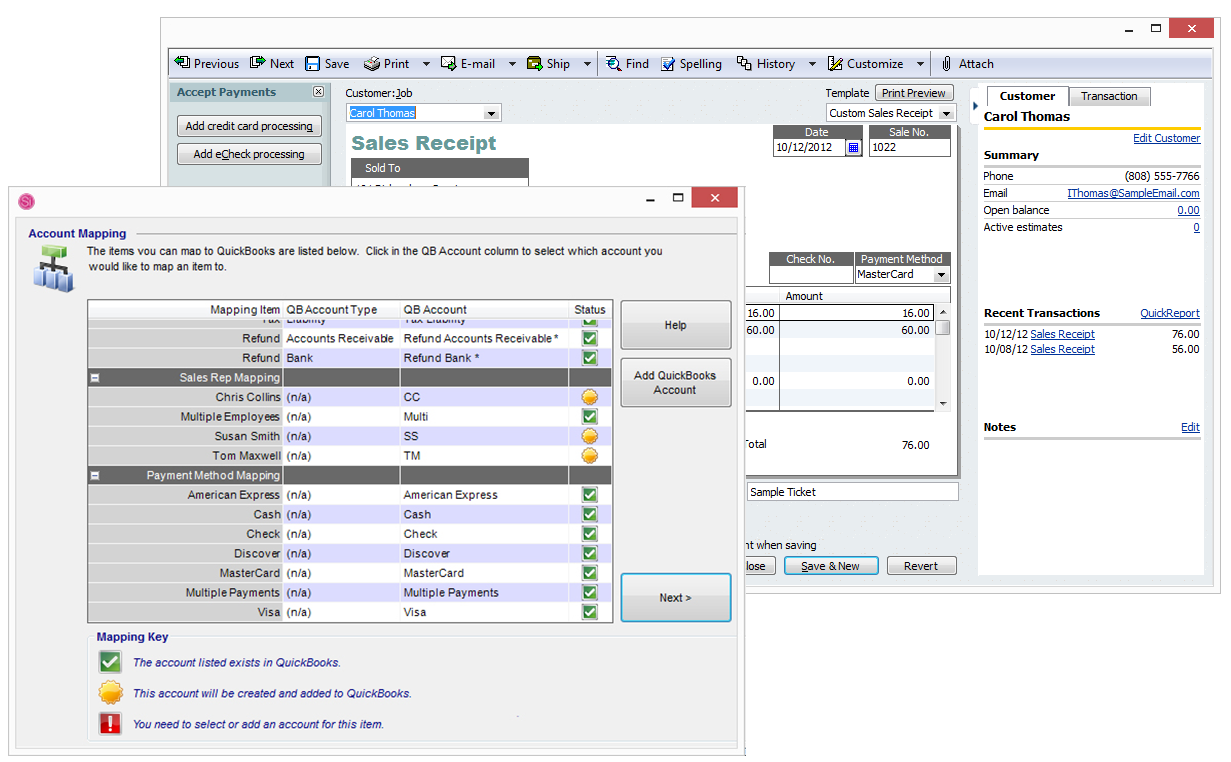1231x762 pixels.
Task: Open the Custom Sales Receipt template dropdown
Action: (x=946, y=113)
